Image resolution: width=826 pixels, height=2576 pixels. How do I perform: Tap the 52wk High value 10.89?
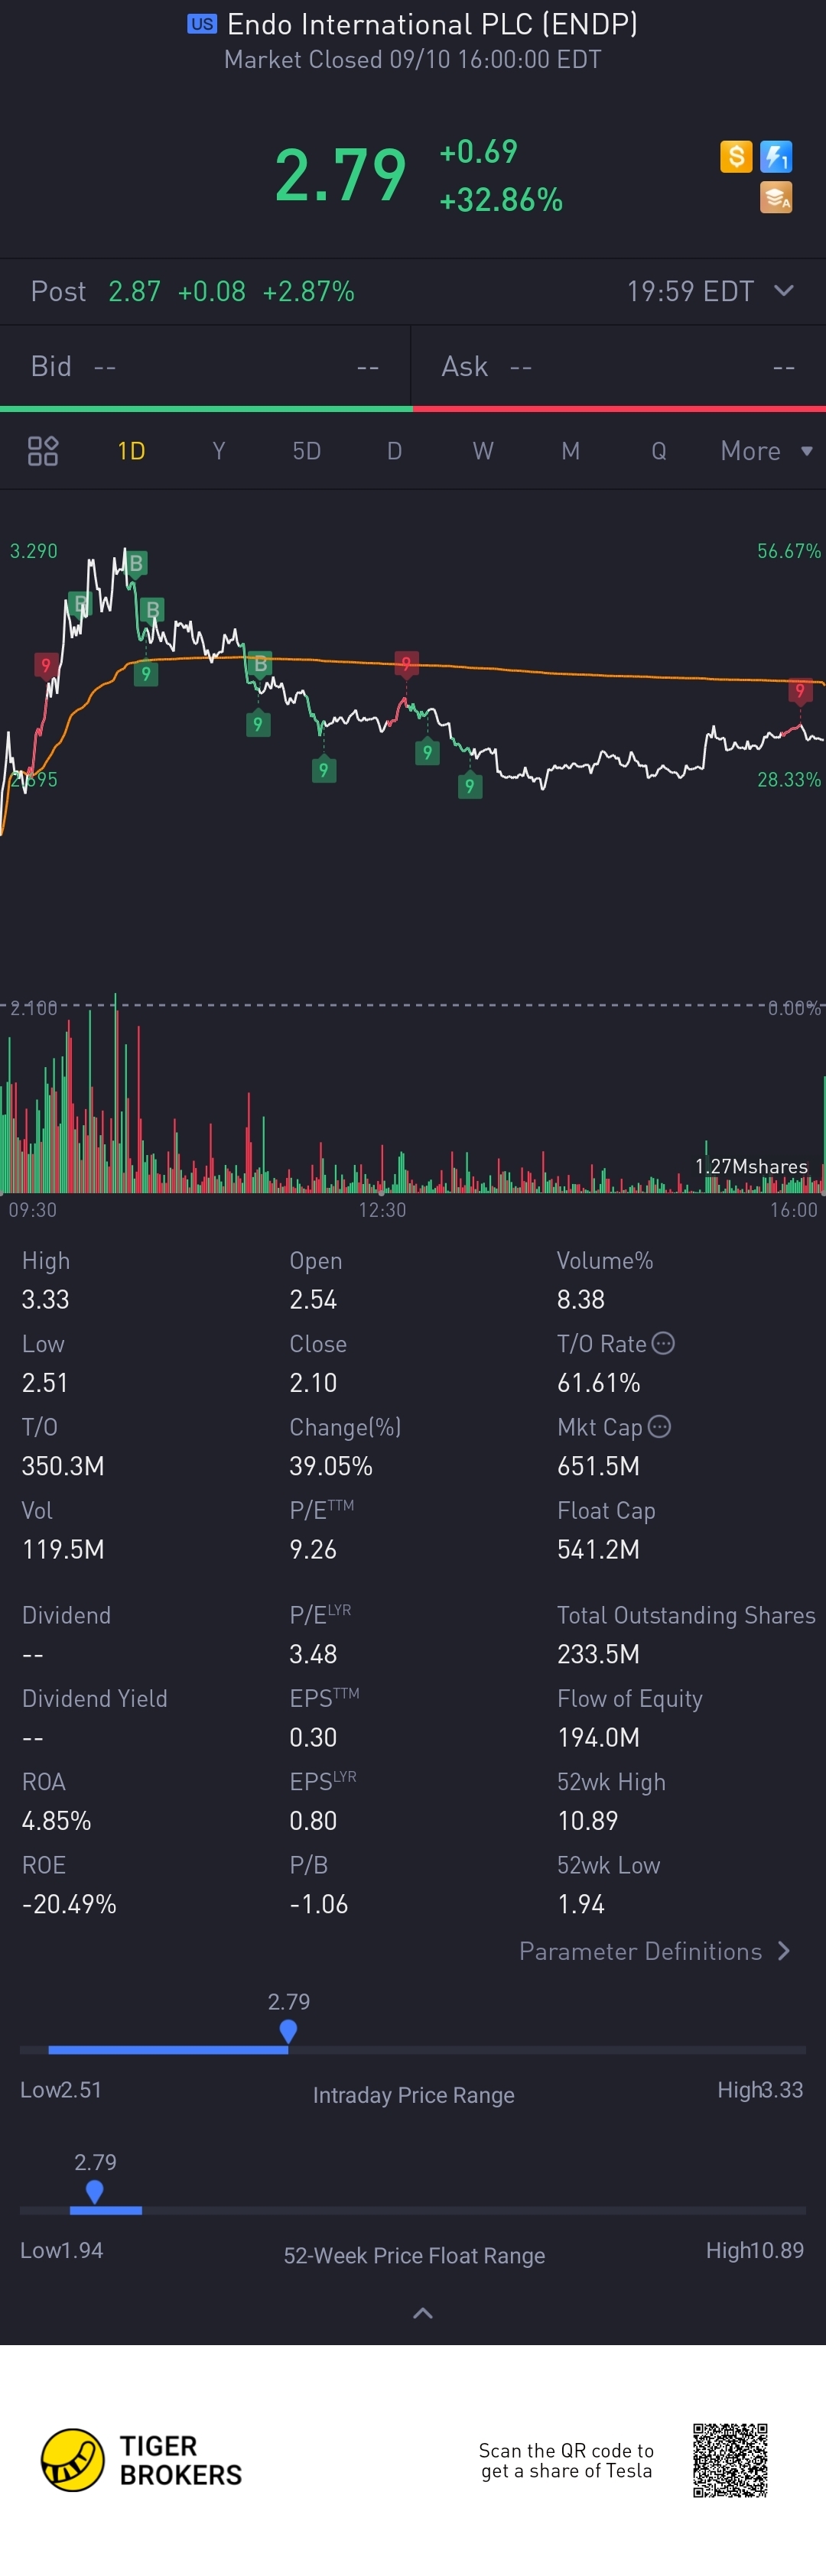[588, 1820]
